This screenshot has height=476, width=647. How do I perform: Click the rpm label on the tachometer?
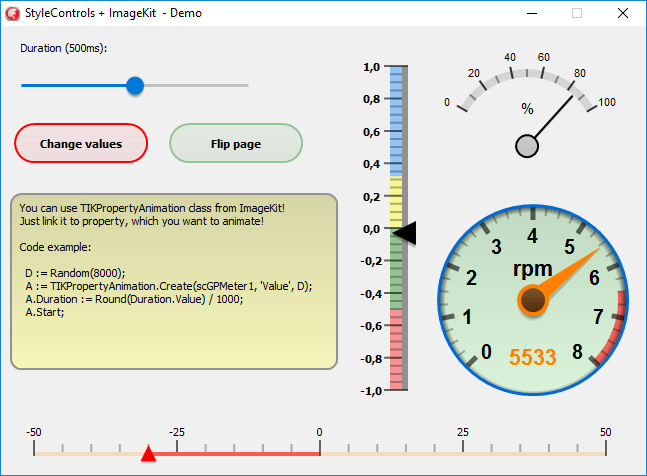tap(532, 269)
